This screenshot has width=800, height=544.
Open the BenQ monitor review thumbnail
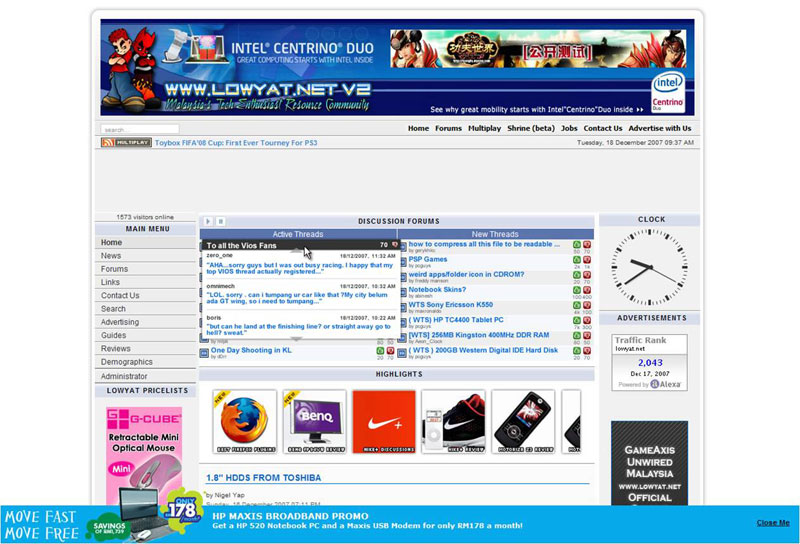coord(315,422)
